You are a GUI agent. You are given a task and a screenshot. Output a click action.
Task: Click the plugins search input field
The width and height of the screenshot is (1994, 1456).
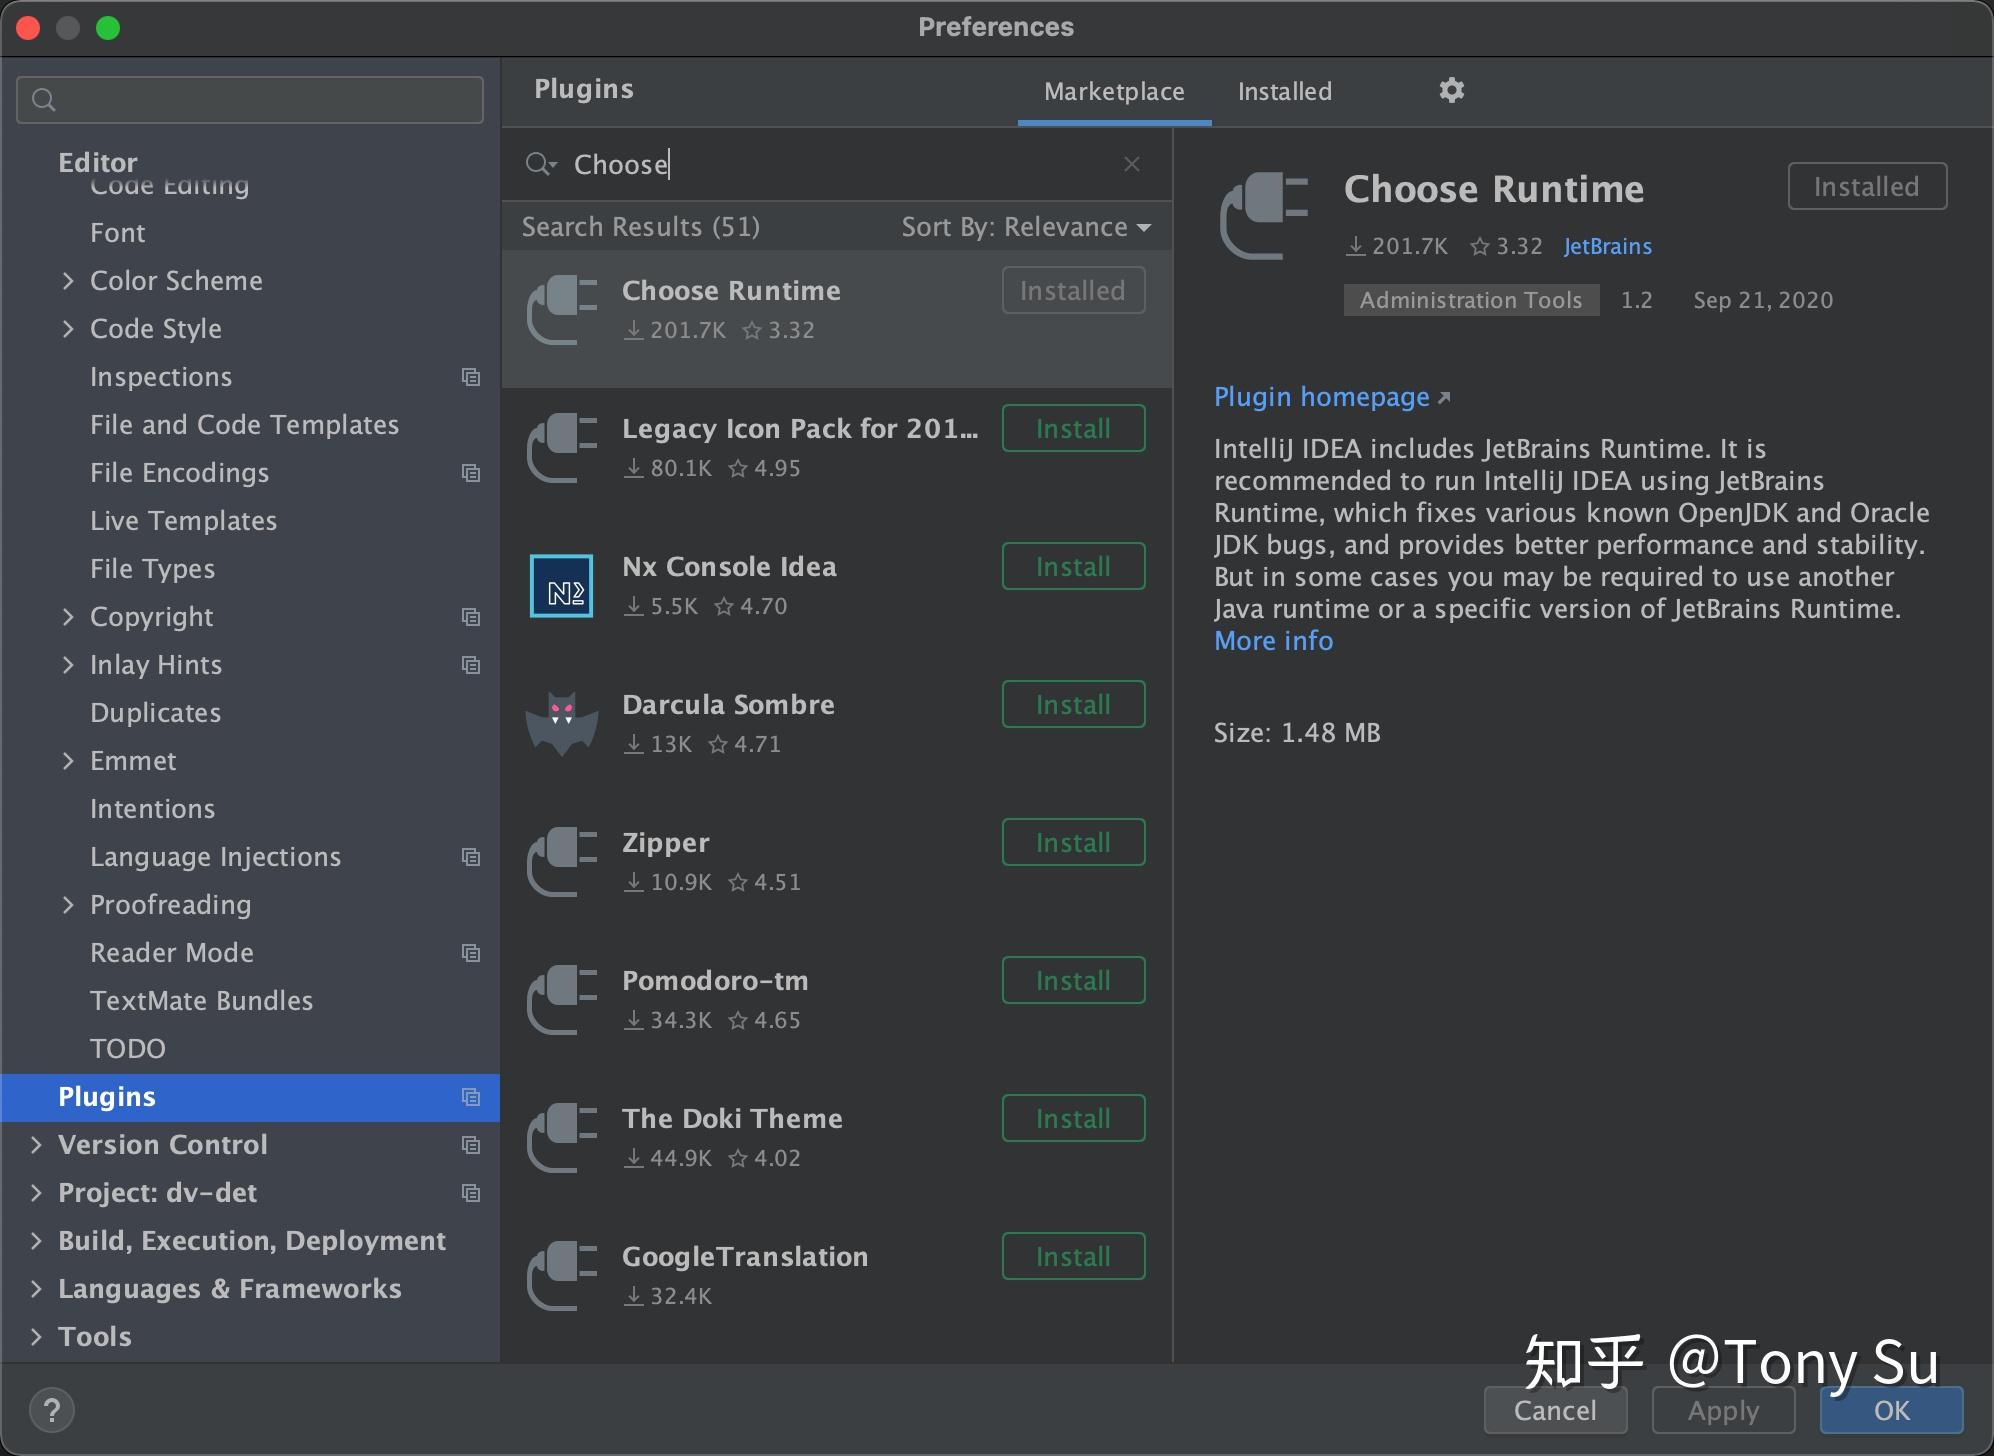click(800, 164)
